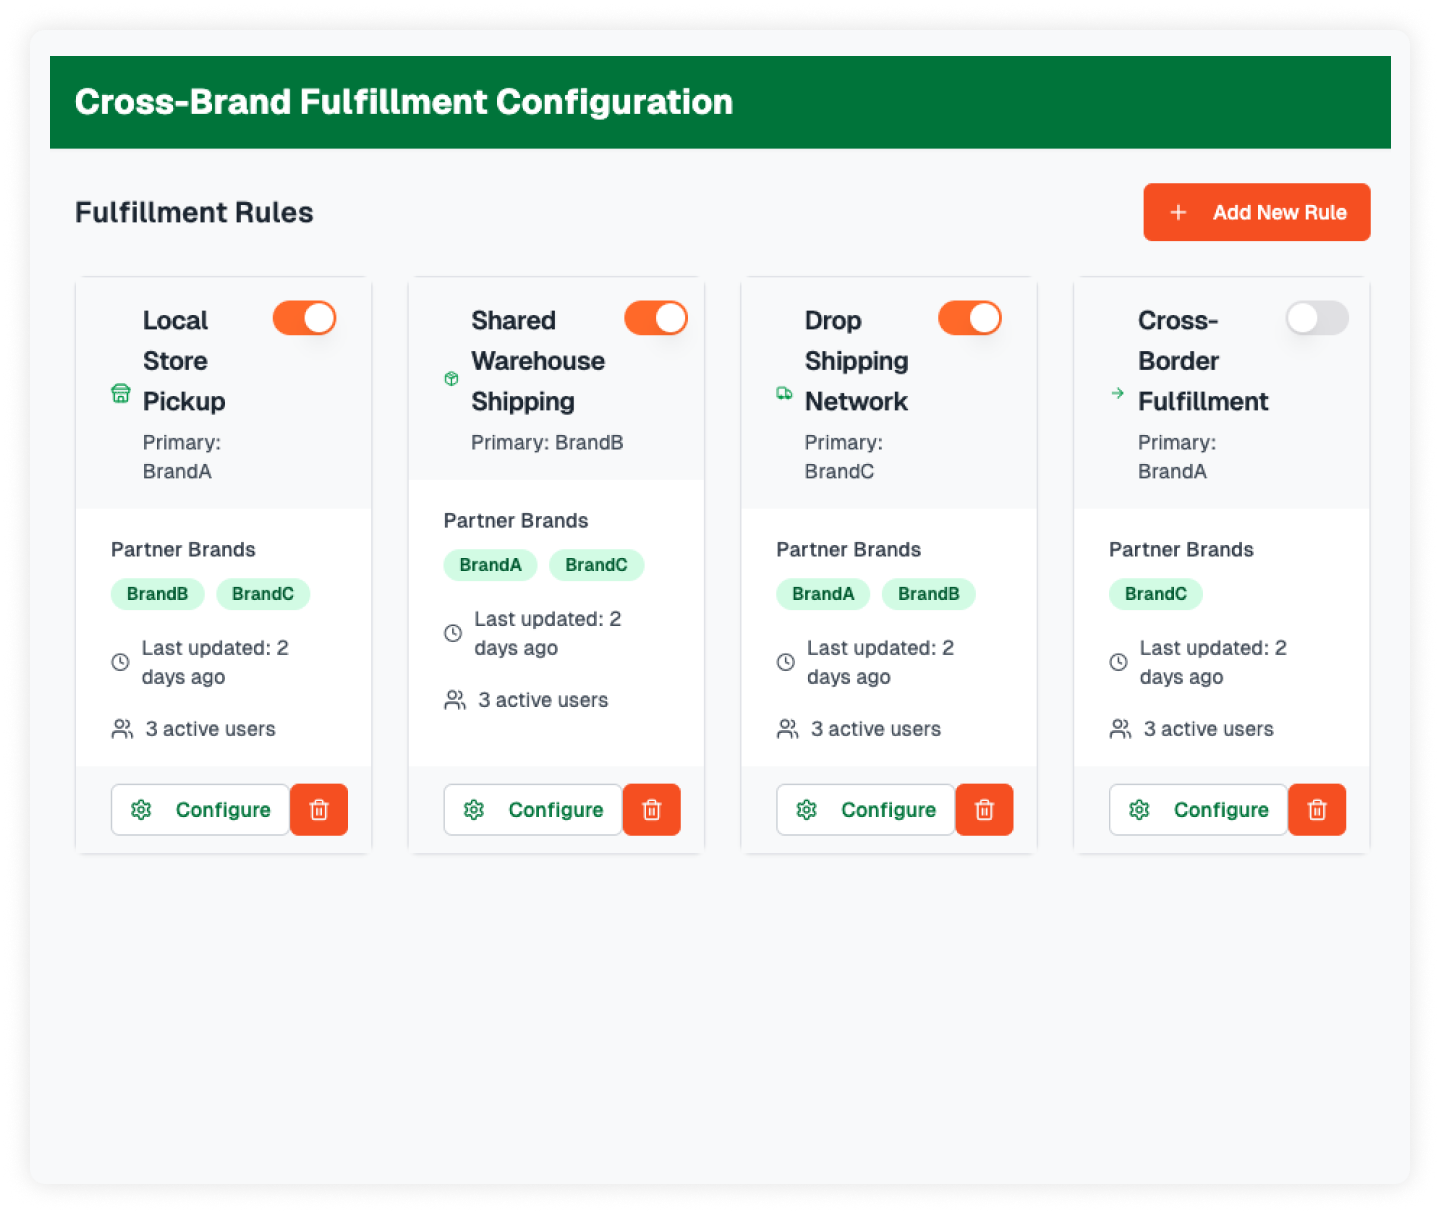
Task: Configure the Local Store Pickup rule
Action: click(201, 810)
